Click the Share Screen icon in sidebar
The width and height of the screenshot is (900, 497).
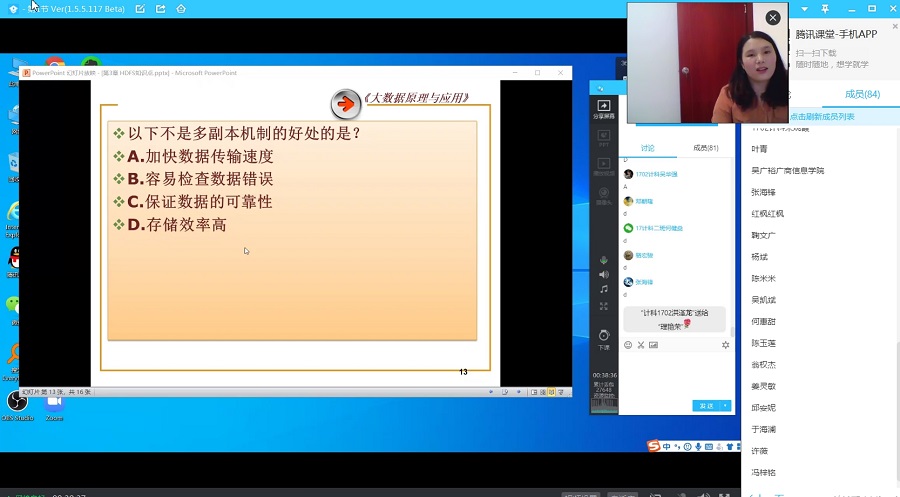pos(603,108)
